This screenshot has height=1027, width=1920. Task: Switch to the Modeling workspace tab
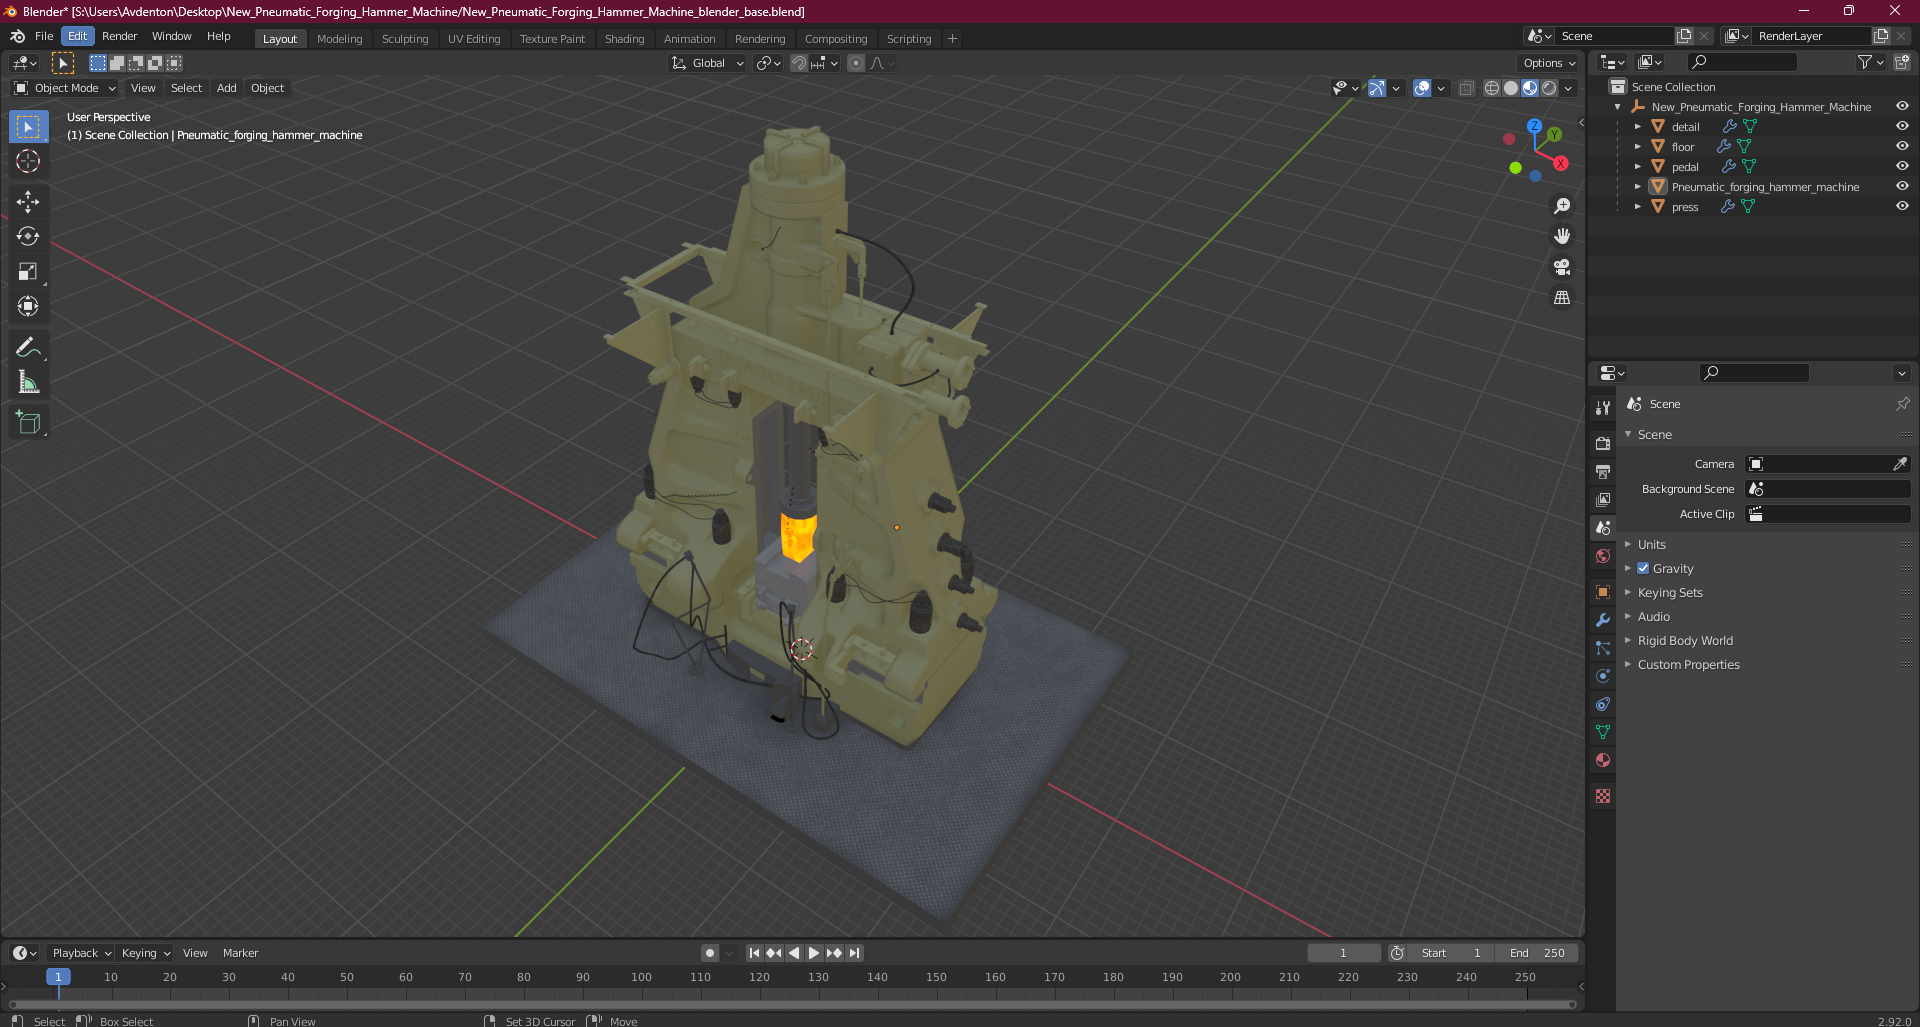point(339,39)
